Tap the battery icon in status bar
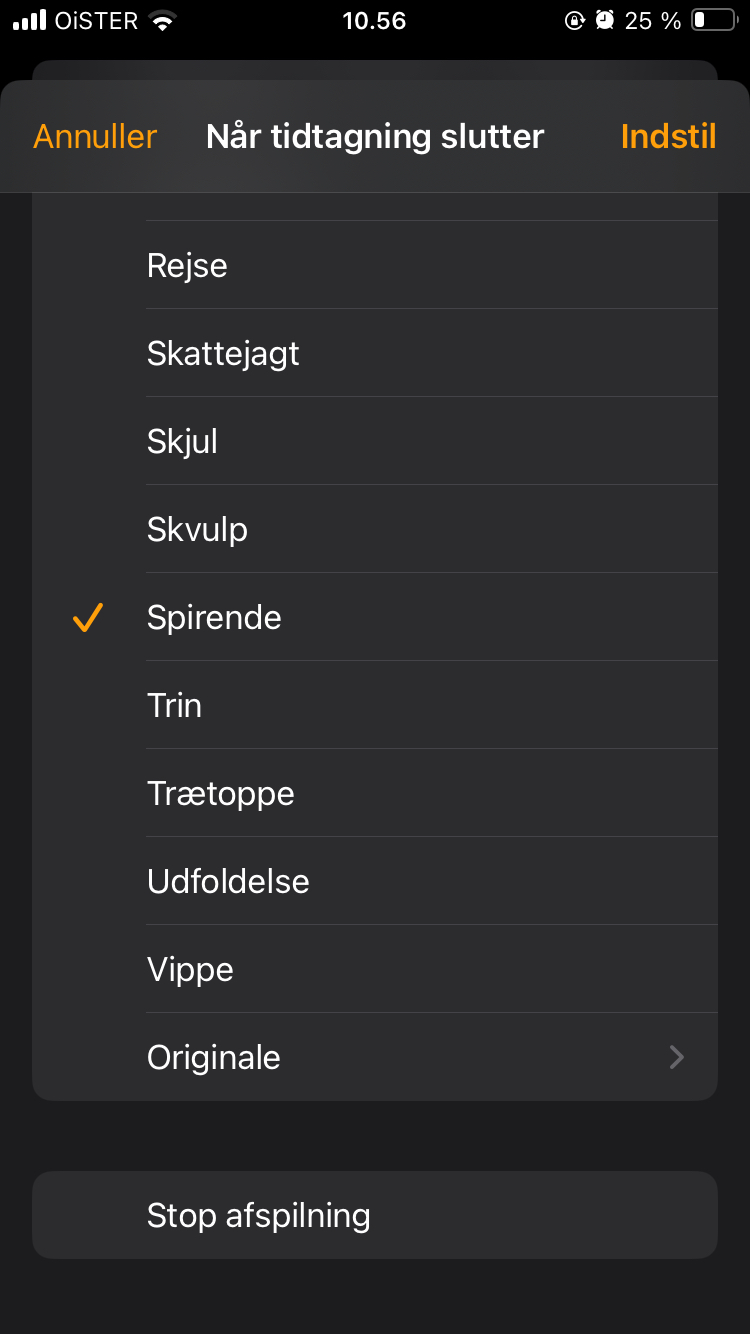The height and width of the screenshot is (1334, 750). 714,20
